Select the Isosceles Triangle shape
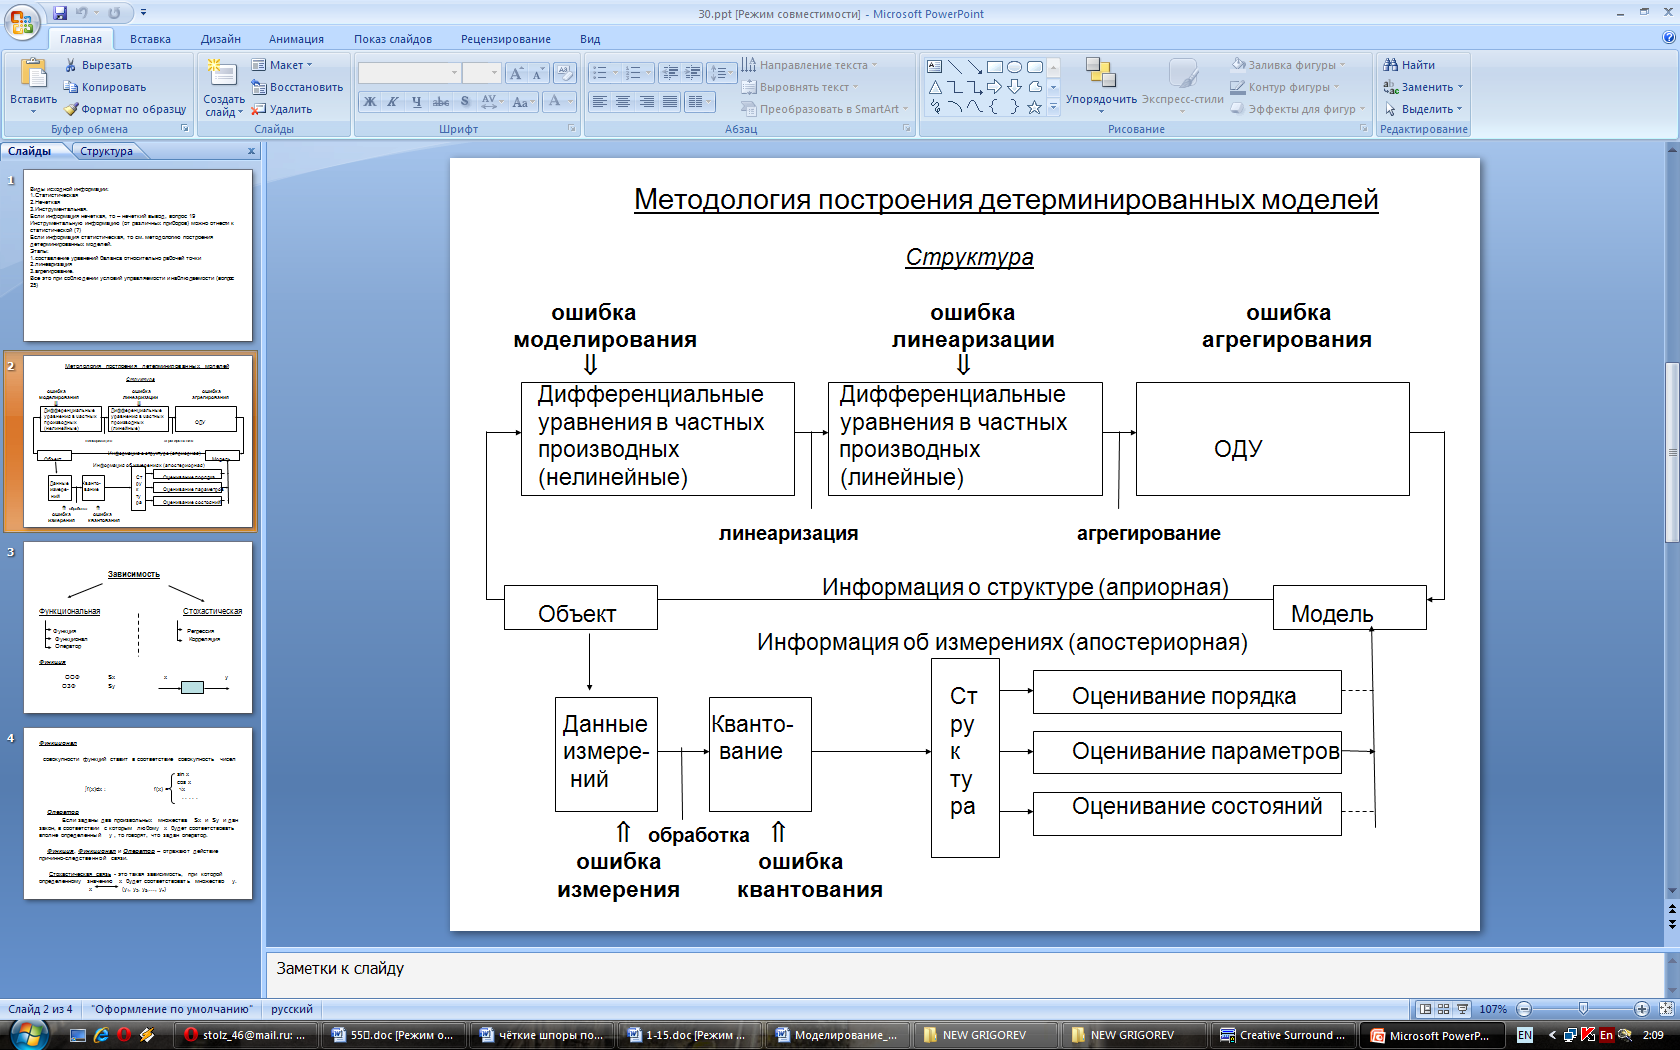Image resolution: width=1680 pixels, height=1050 pixels. [935, 87]
